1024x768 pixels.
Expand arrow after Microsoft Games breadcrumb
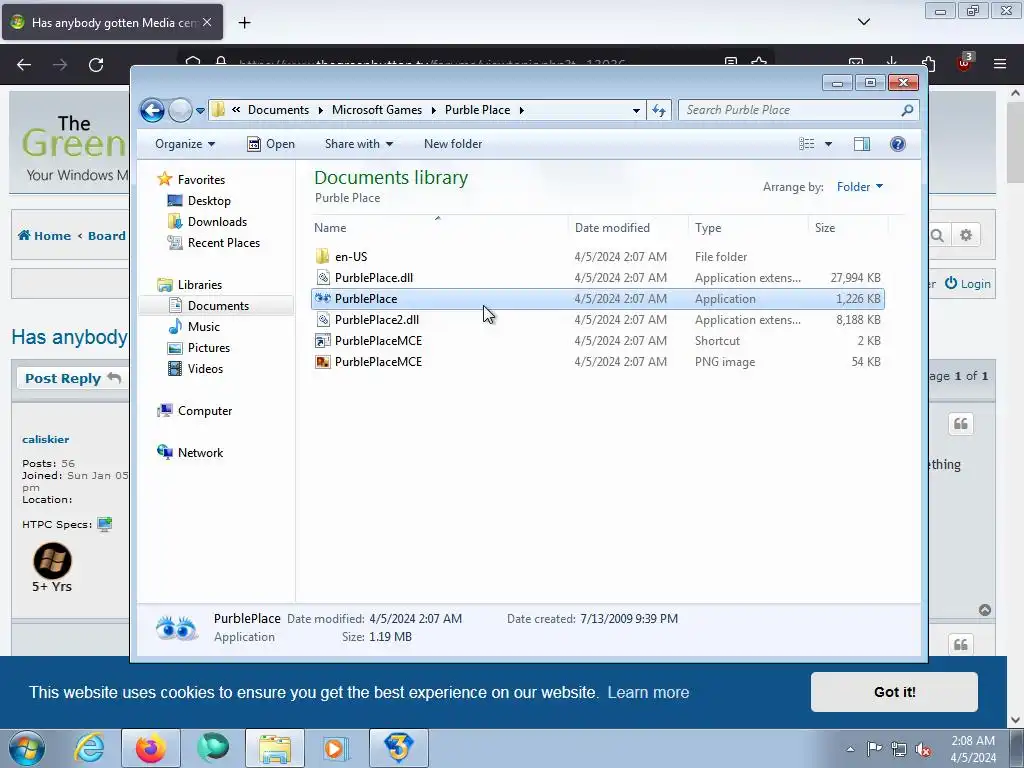(434, 110)
